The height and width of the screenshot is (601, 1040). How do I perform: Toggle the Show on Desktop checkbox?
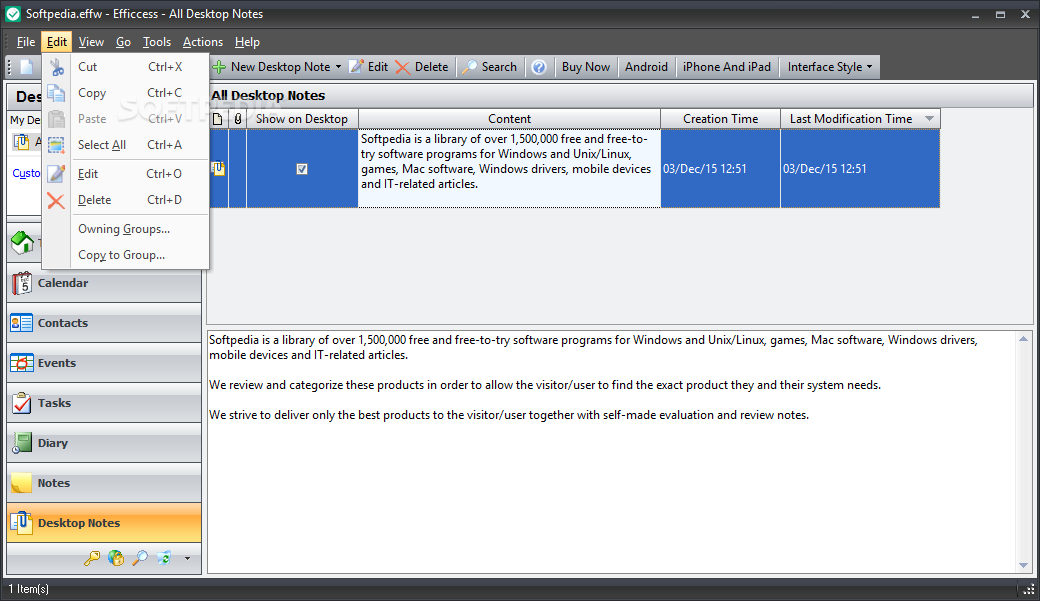pos(302,169)
